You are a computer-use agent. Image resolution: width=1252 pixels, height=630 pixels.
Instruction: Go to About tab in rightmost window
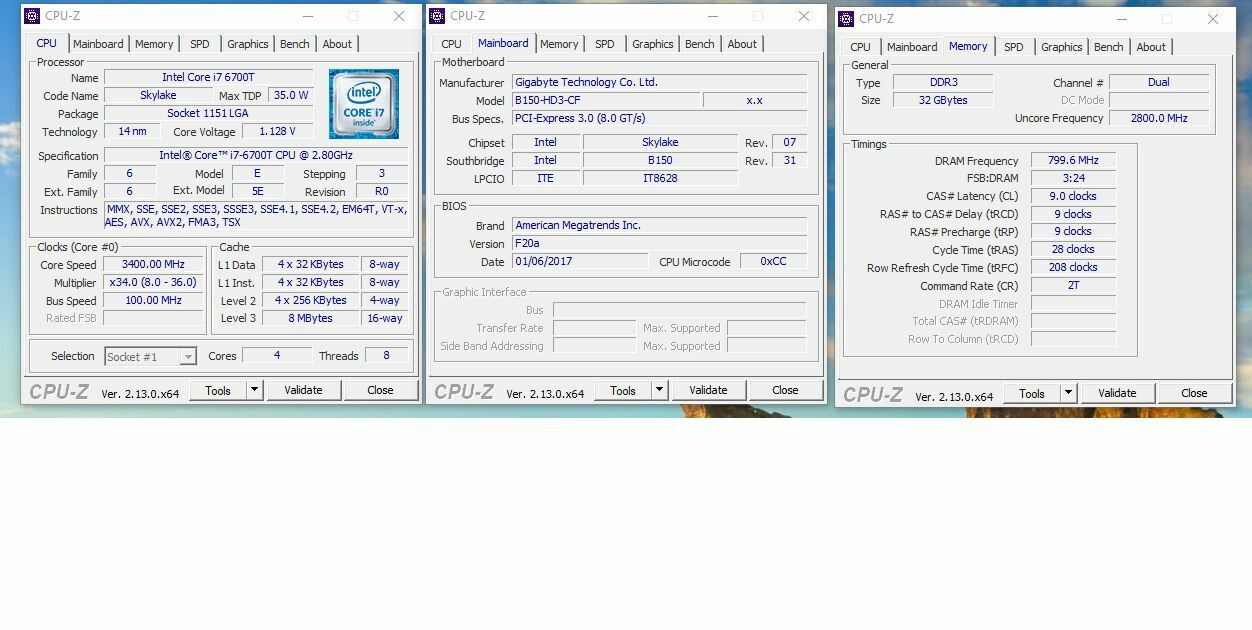pos(1150,47)
